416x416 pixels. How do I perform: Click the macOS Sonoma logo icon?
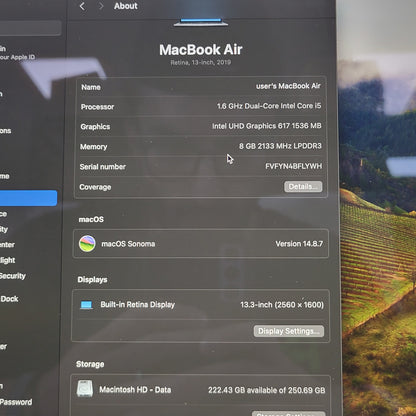pos(87,244)
